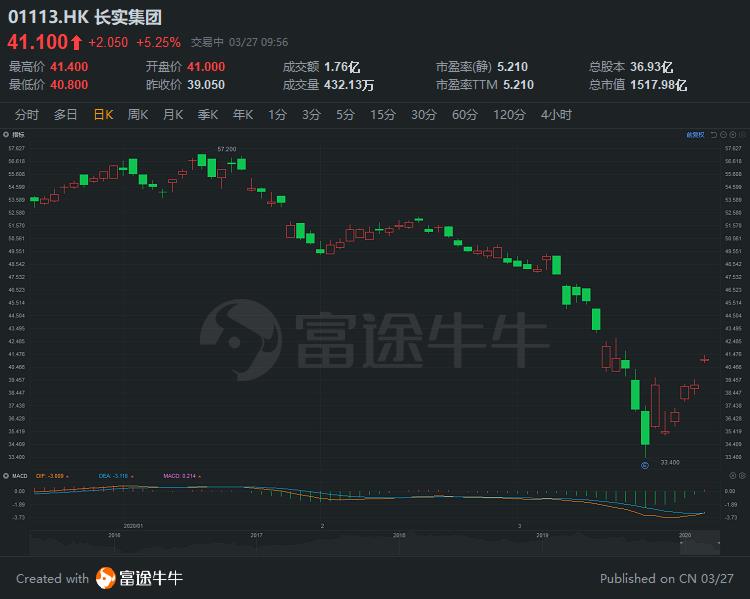Click the 交易中 03/27 09:56 status text
The image size is (750, 599).
click(239, 43)
